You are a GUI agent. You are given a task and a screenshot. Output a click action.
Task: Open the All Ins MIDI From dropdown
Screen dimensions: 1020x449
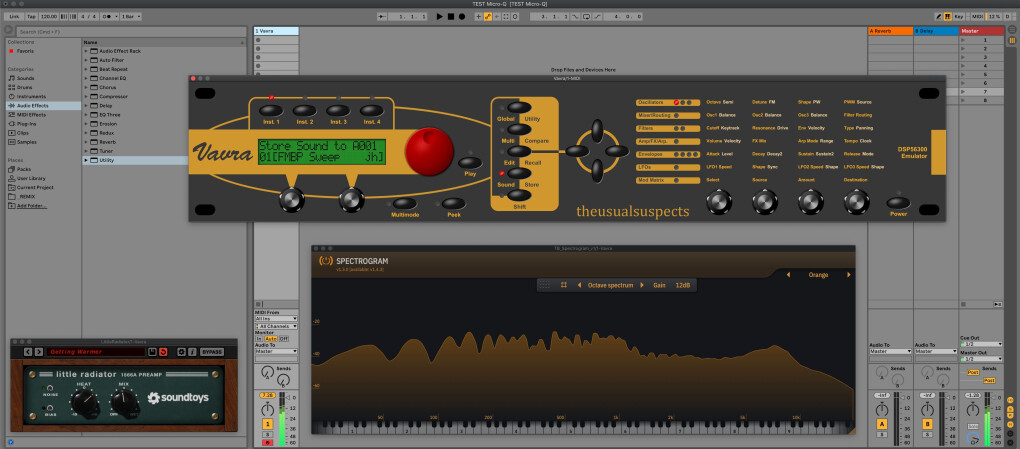(276, 318)
